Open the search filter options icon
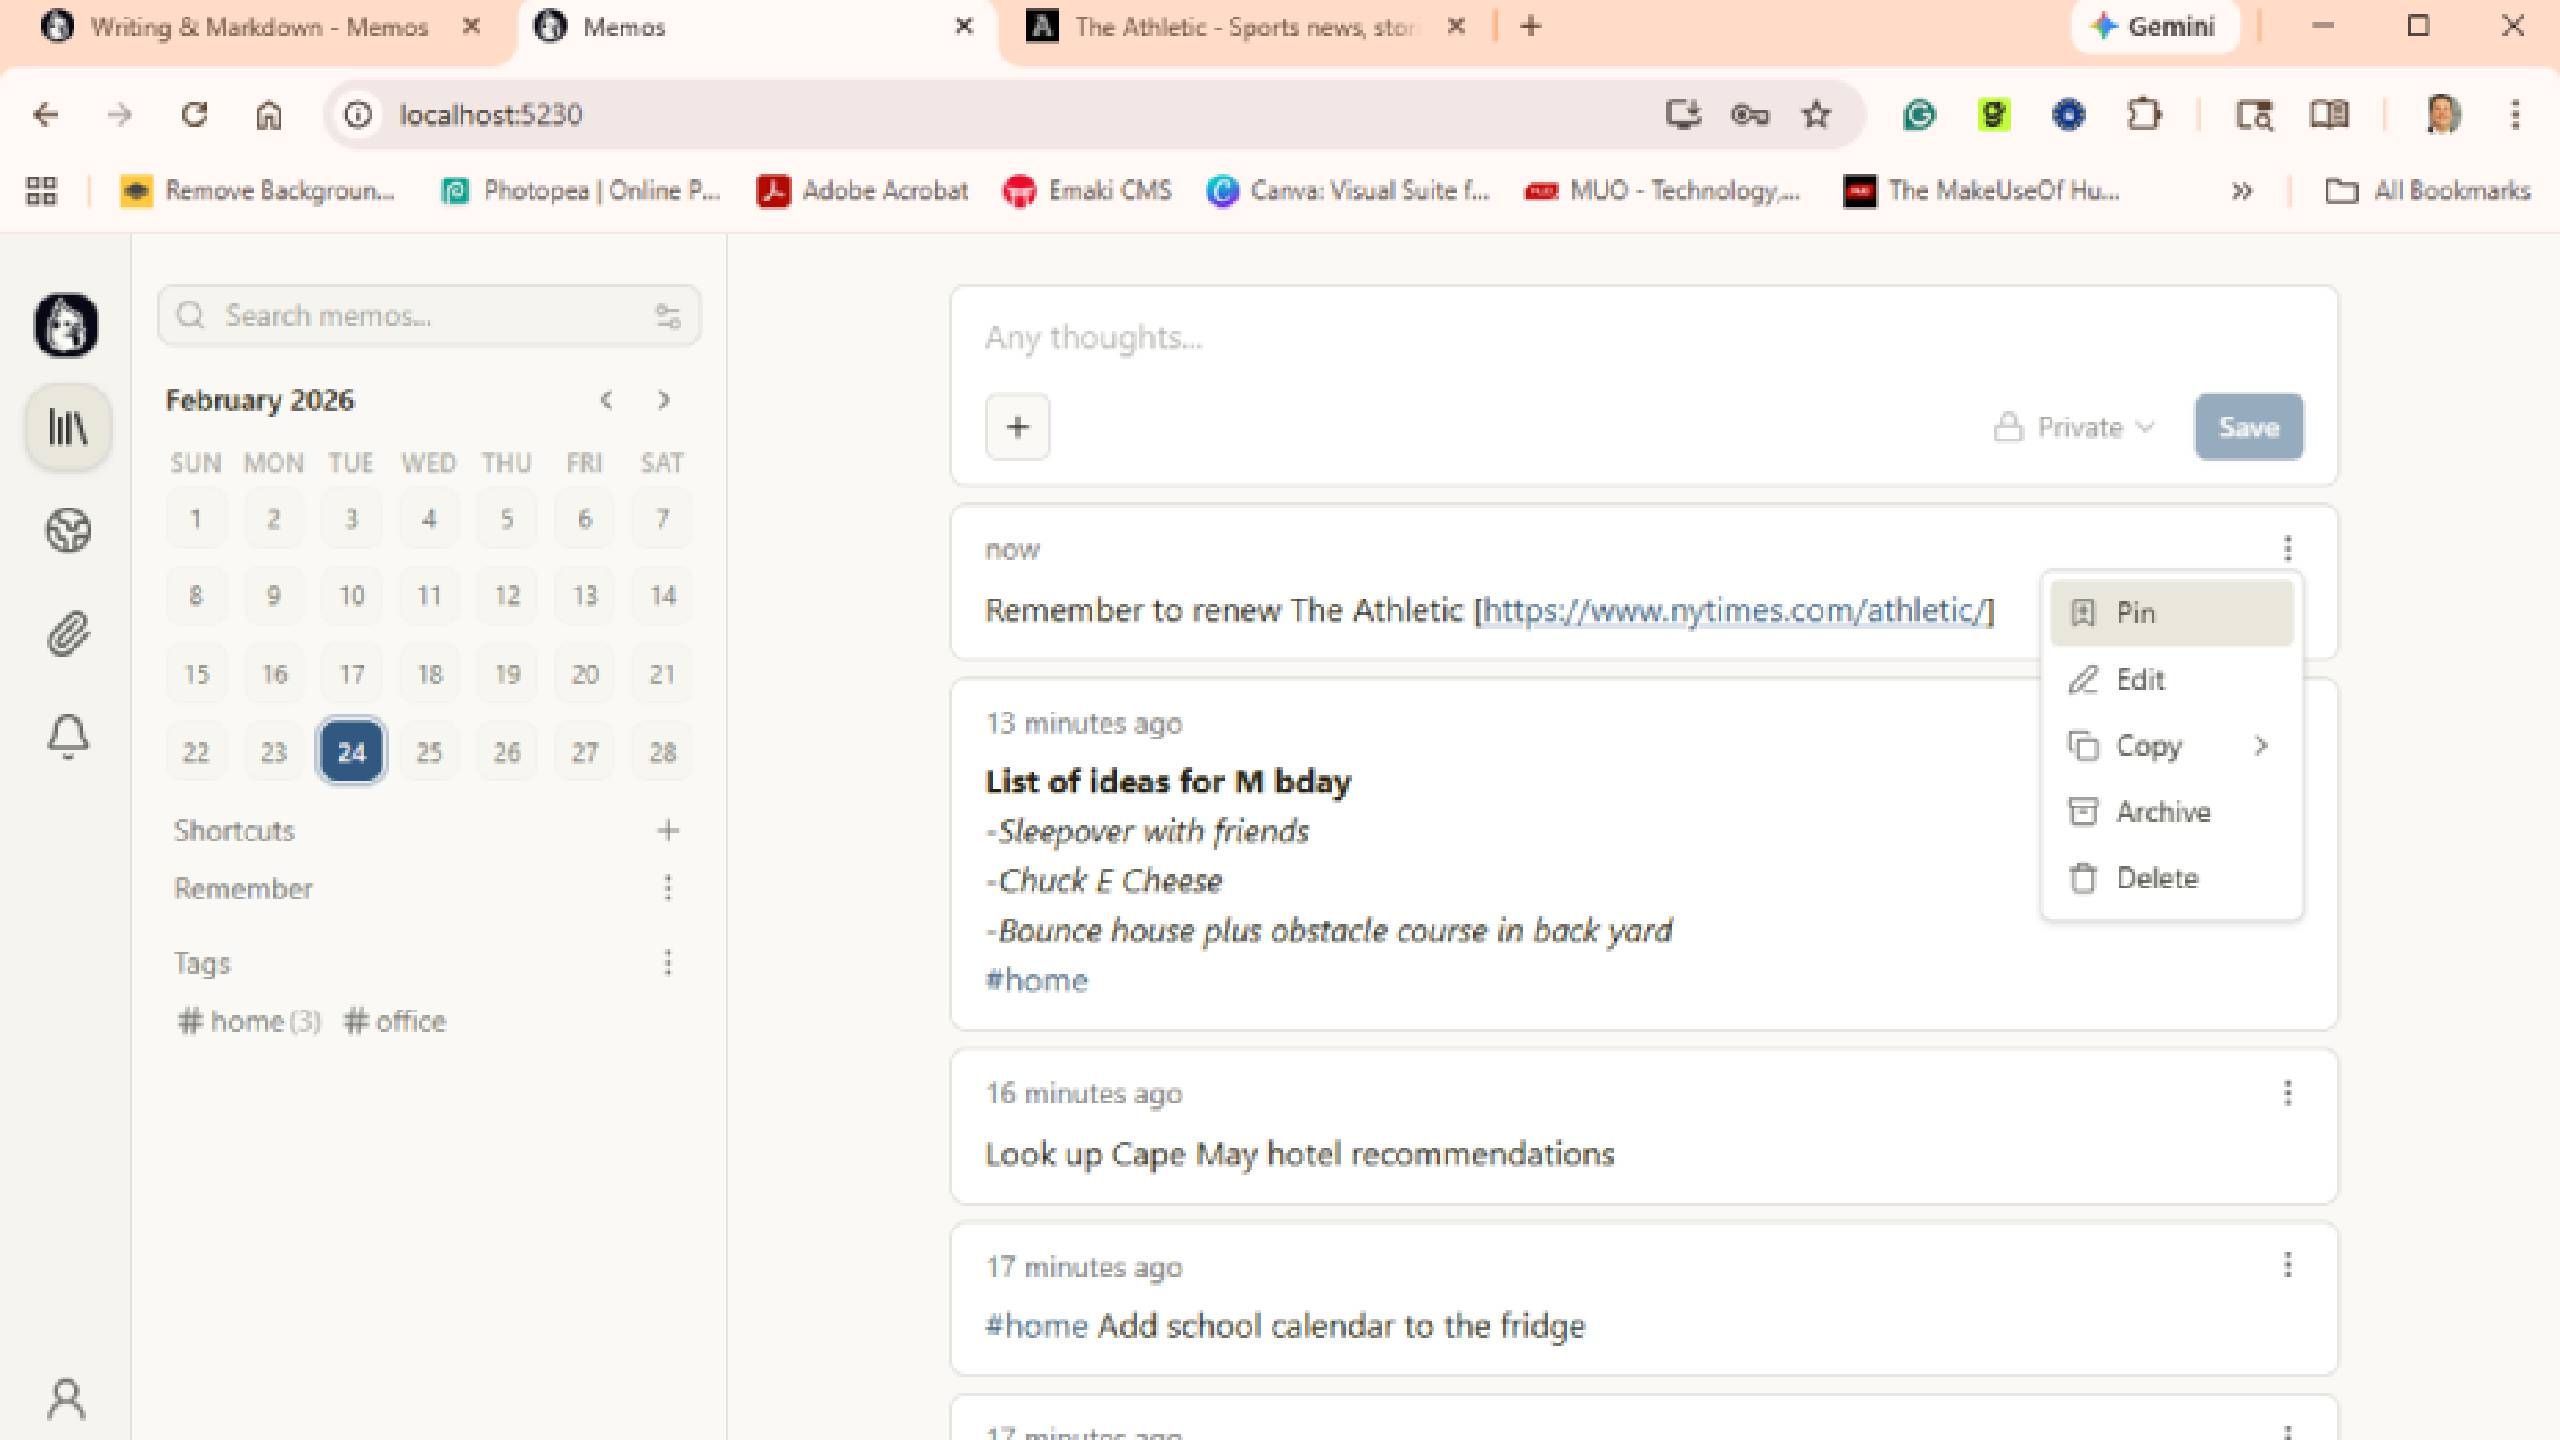This screenshot has width=2560, height=1440. (668, 316)
